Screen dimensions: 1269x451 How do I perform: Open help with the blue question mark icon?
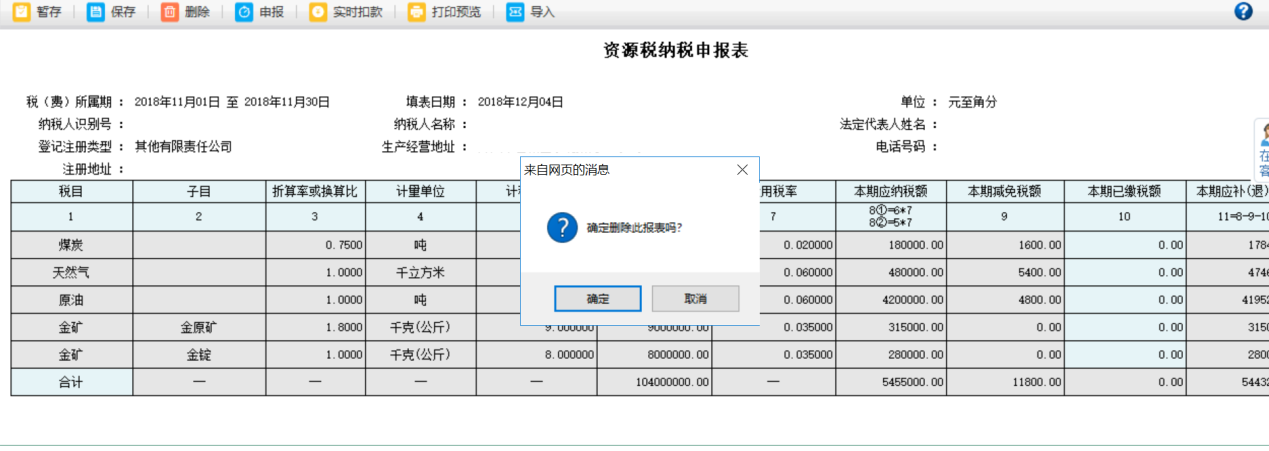coord(1243,12)
